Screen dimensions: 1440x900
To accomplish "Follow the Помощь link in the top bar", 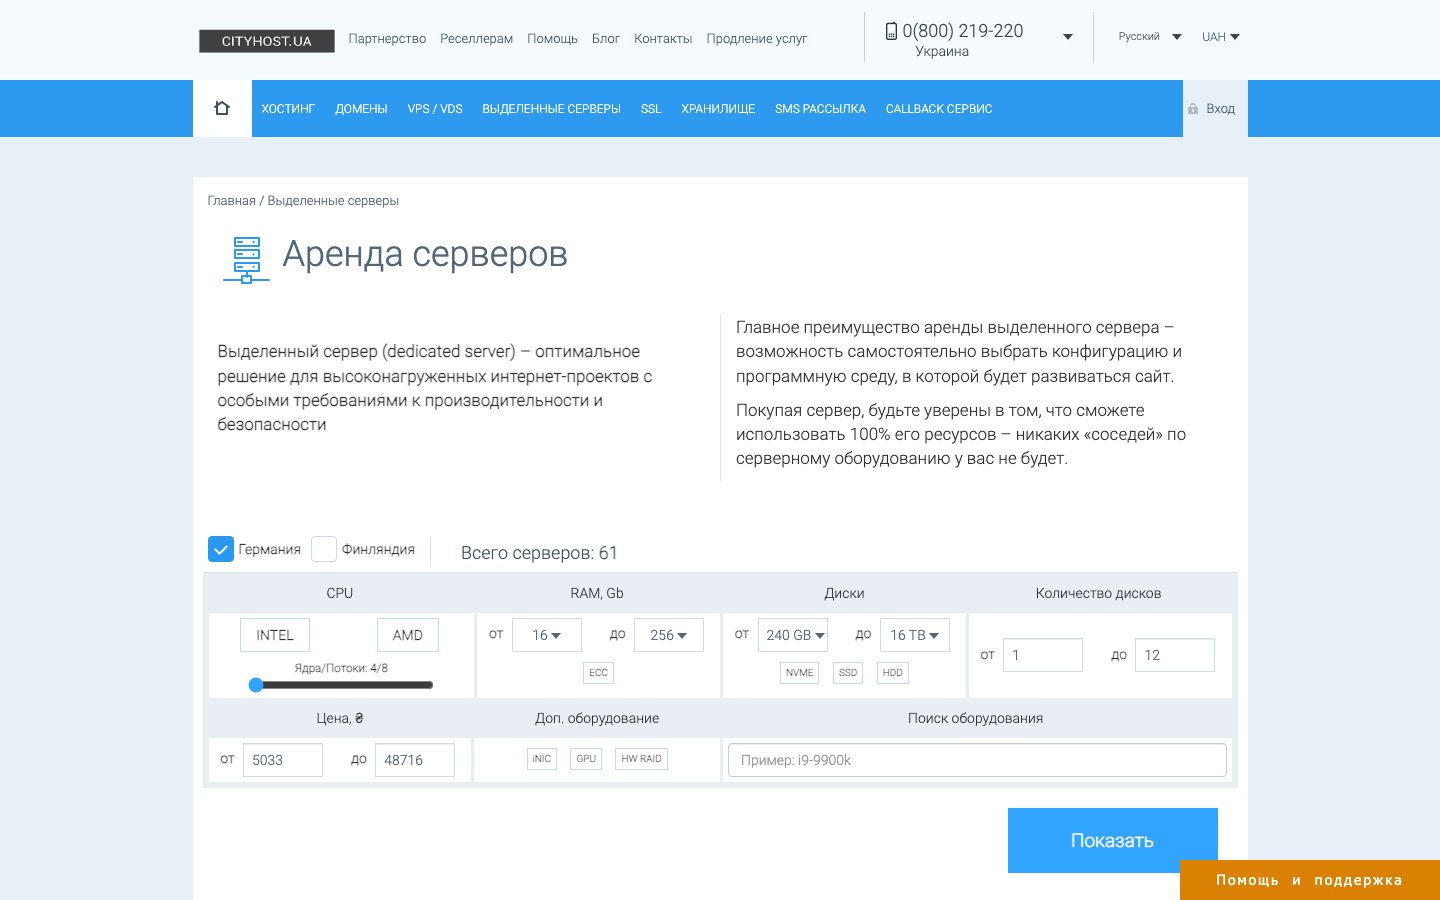I will [x=552, y=39].
